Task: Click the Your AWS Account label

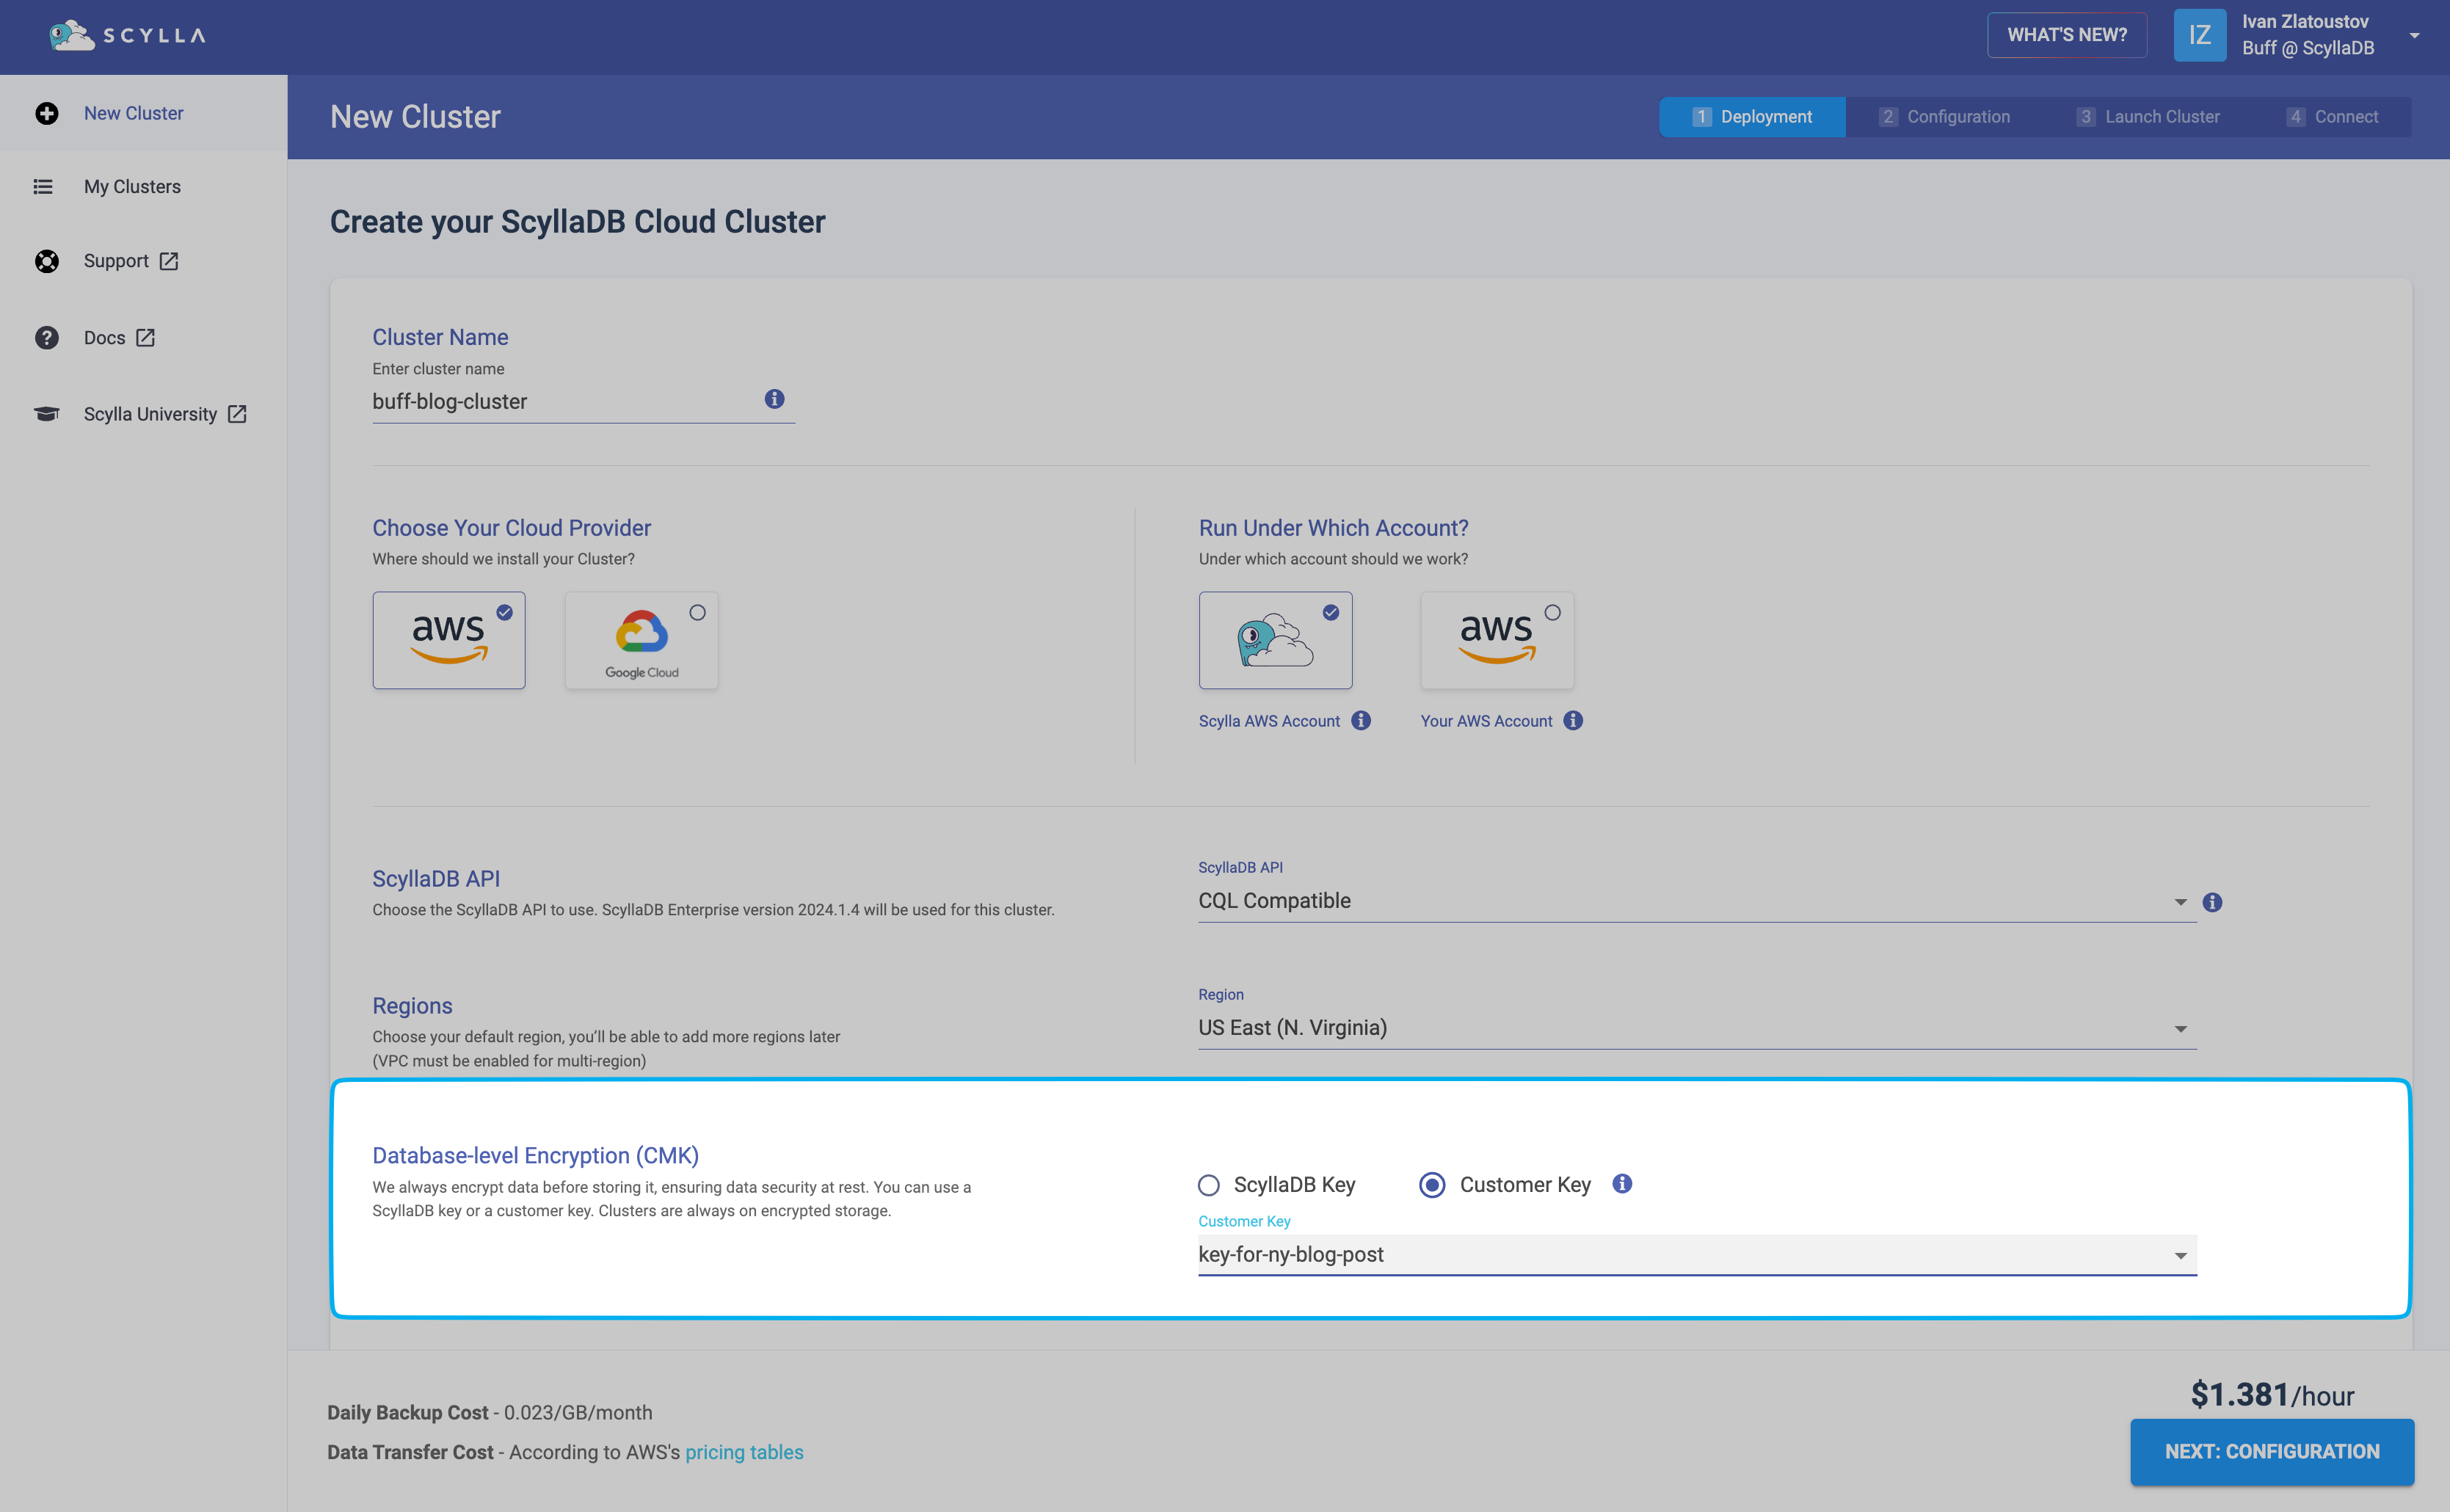Action: (1486, 721)
